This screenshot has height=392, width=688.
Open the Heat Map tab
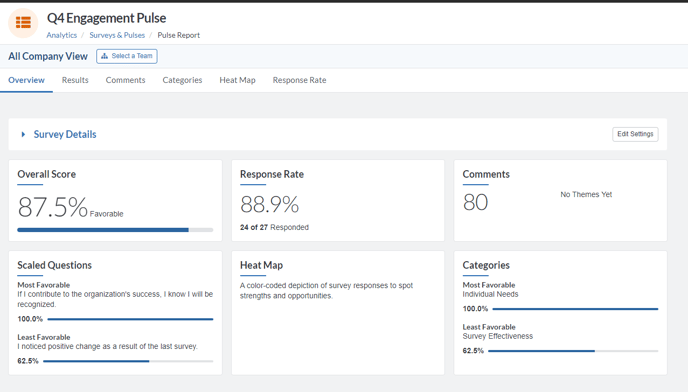tap(237, 80)
